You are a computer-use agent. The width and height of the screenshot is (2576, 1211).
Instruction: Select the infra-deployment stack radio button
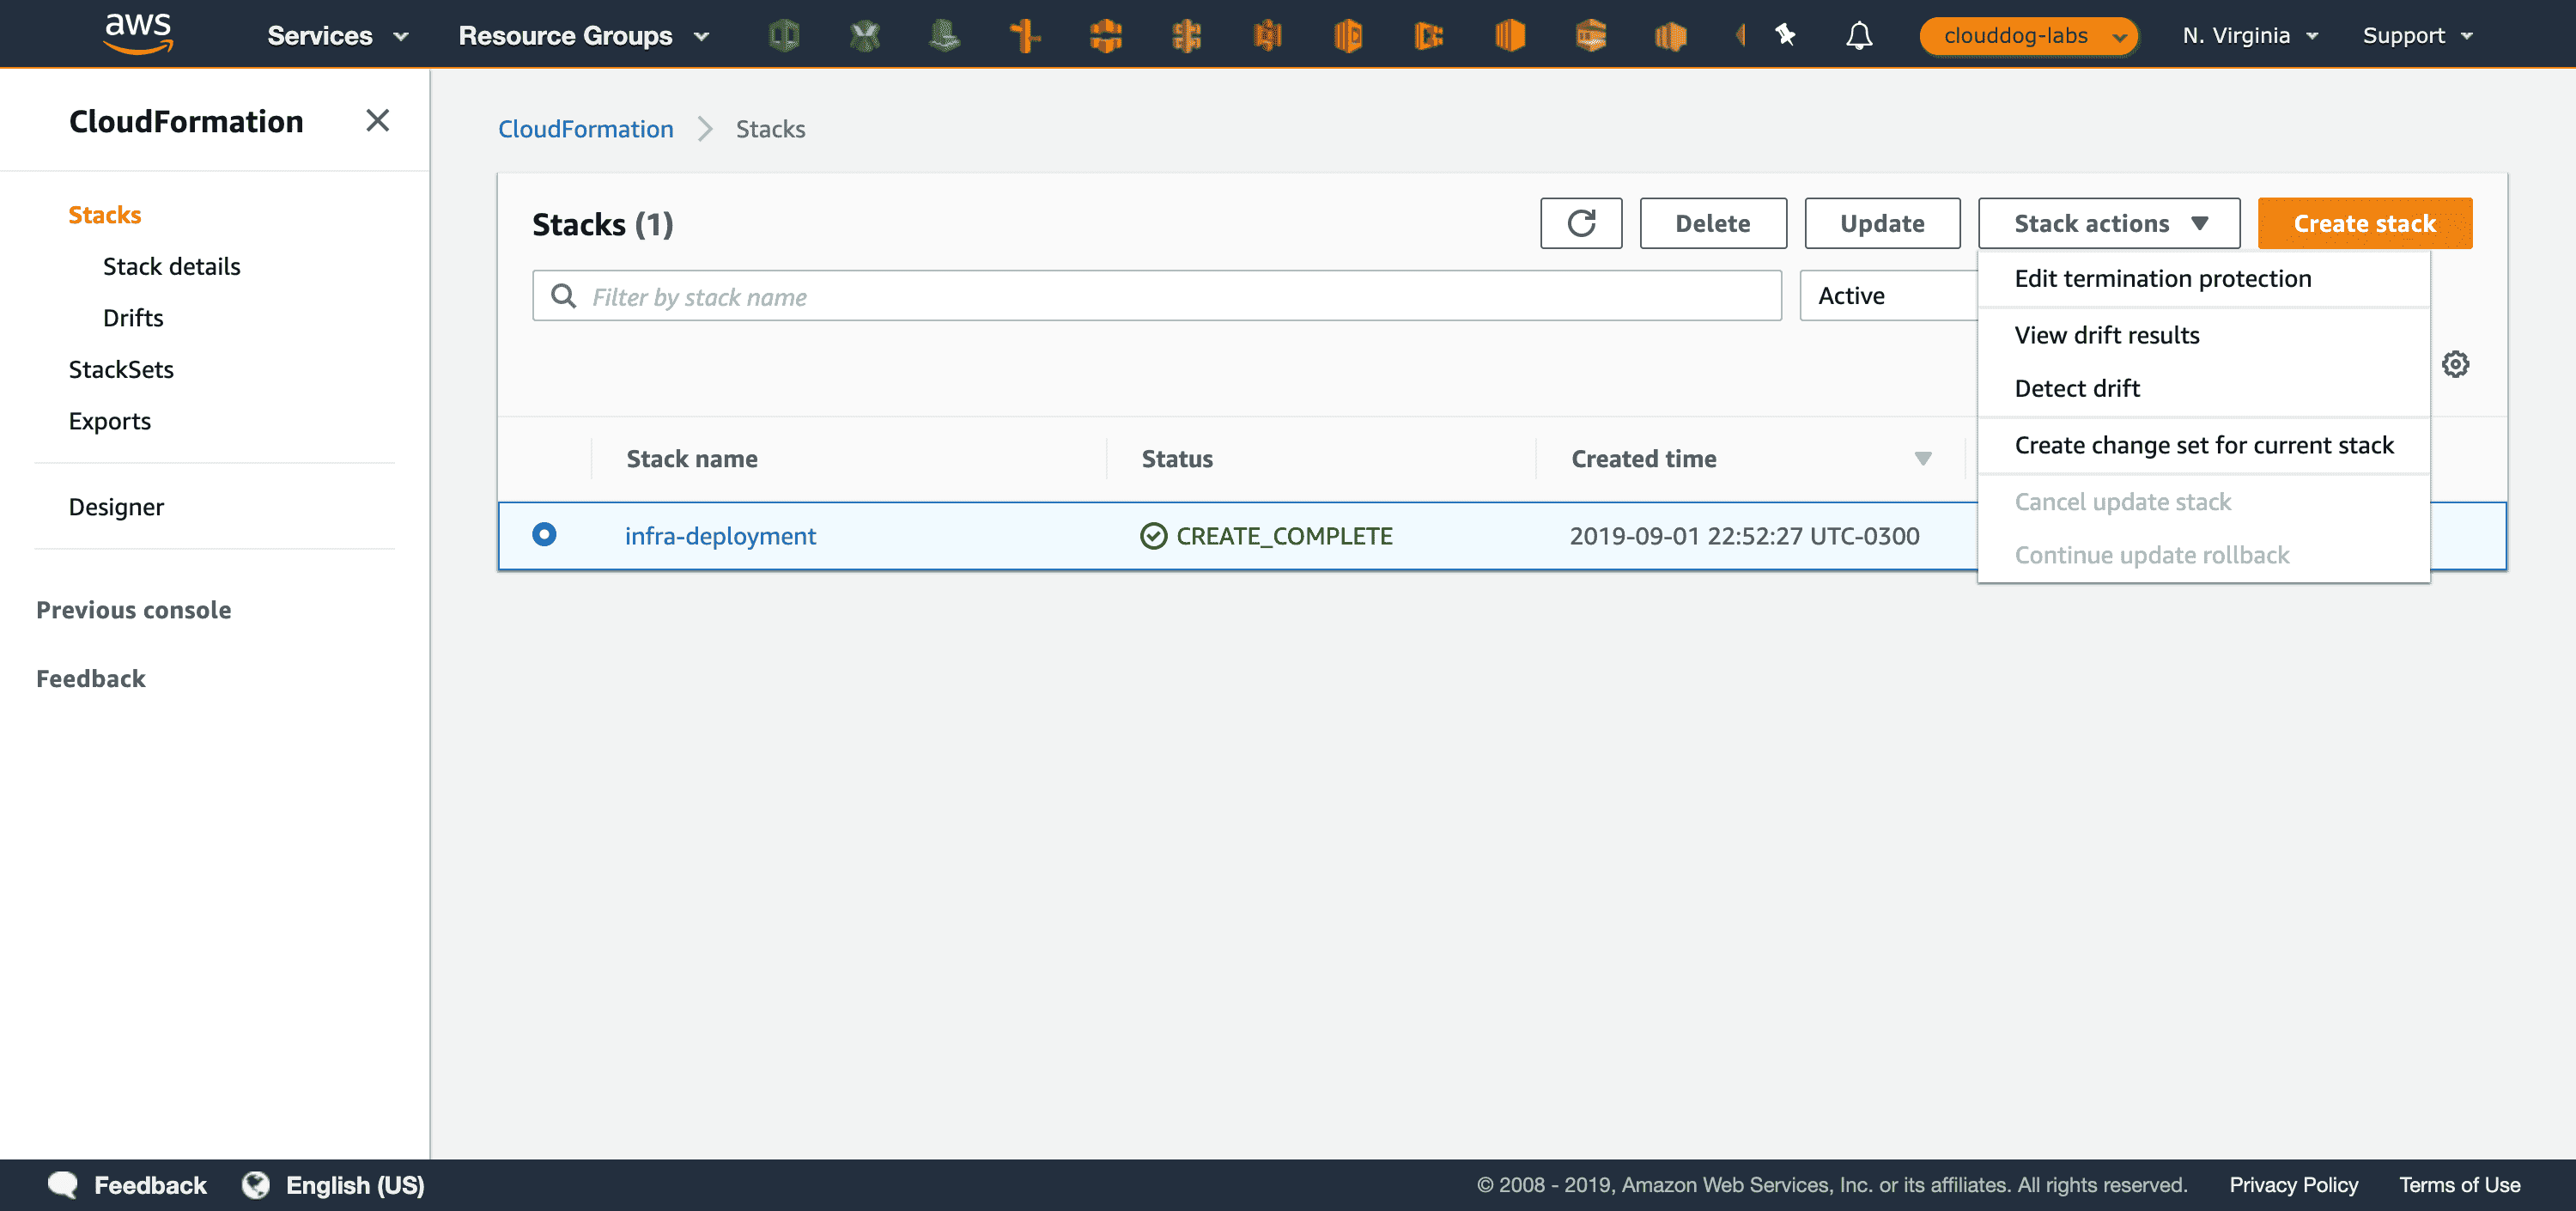[x=544, y=534]
